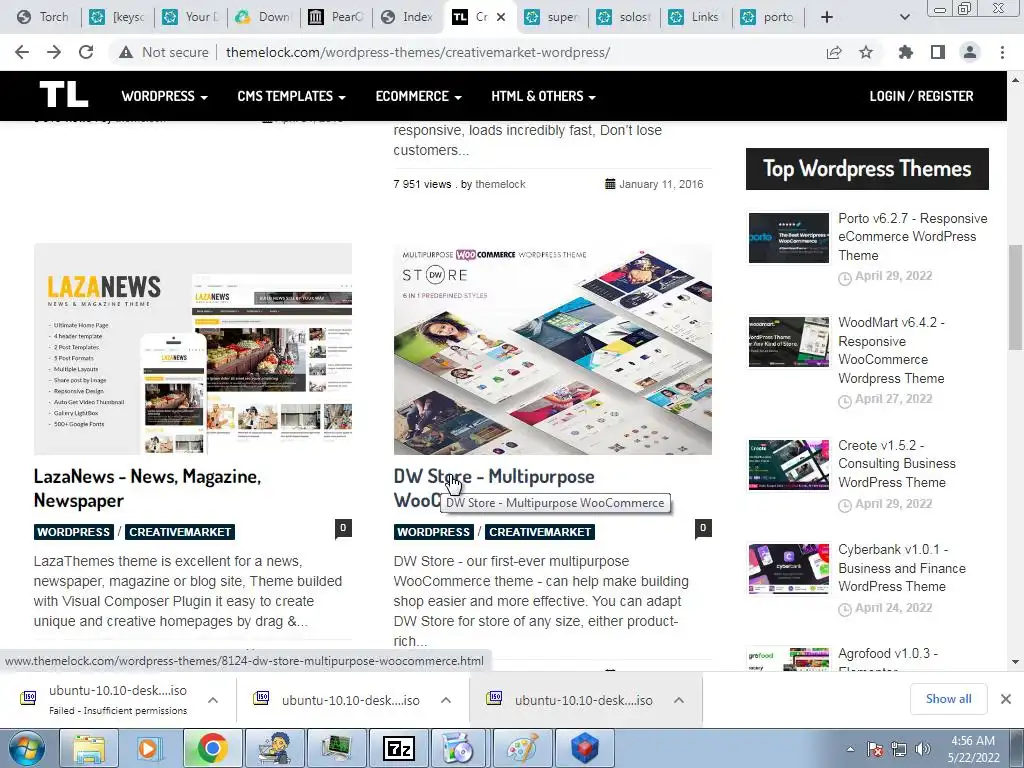Click the address bar URL field

click(418, 52)
